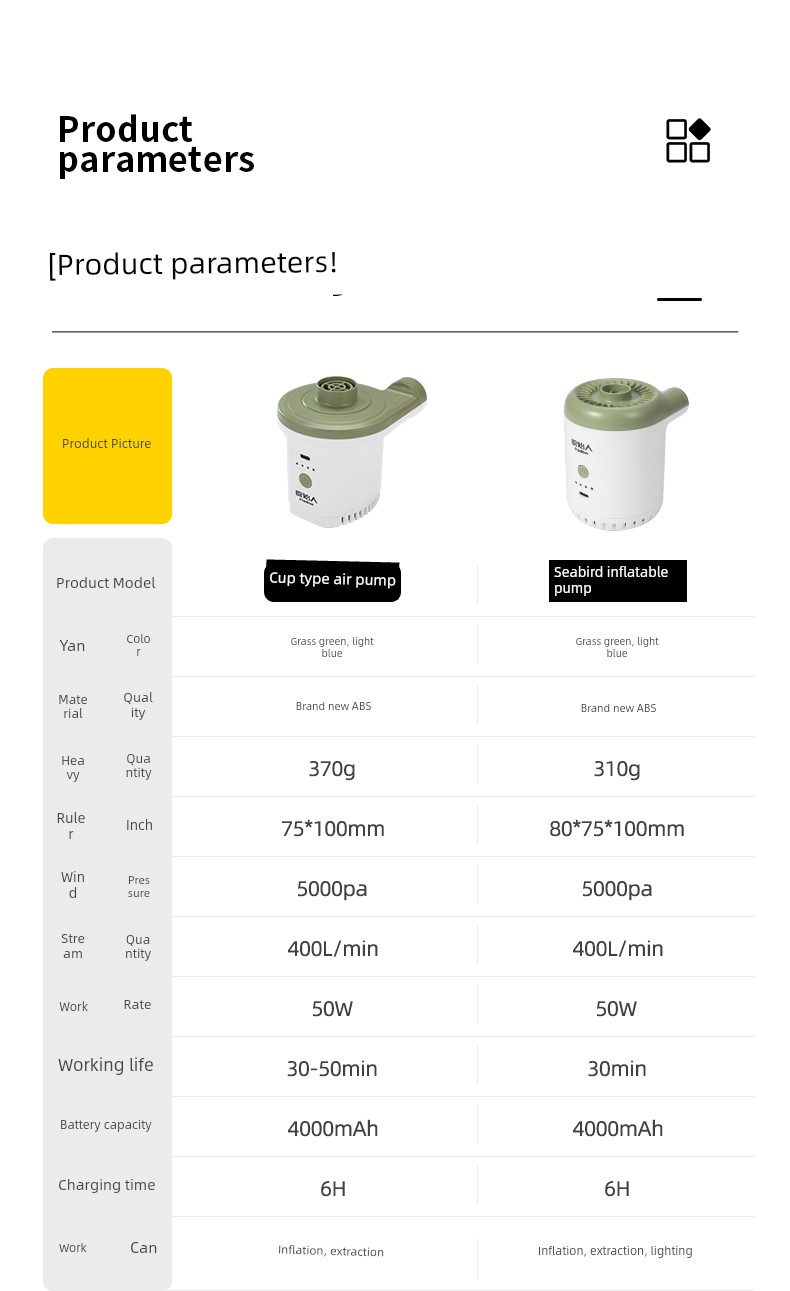Click the 75*100mm size value

tap(333, 828)
